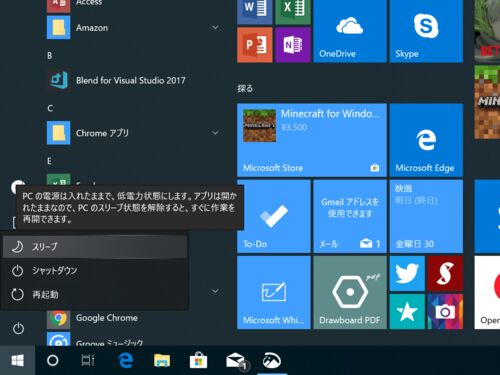This screenshot has width=500, height=375.
Task: Expand the folder chevron above Google Chrome
Action: (216, 291)
